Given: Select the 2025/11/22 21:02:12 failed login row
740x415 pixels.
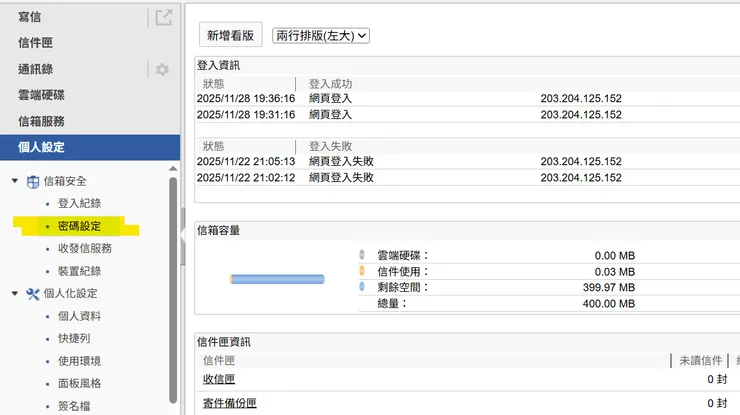Looking at the screenshot, I should pos(467,178).
